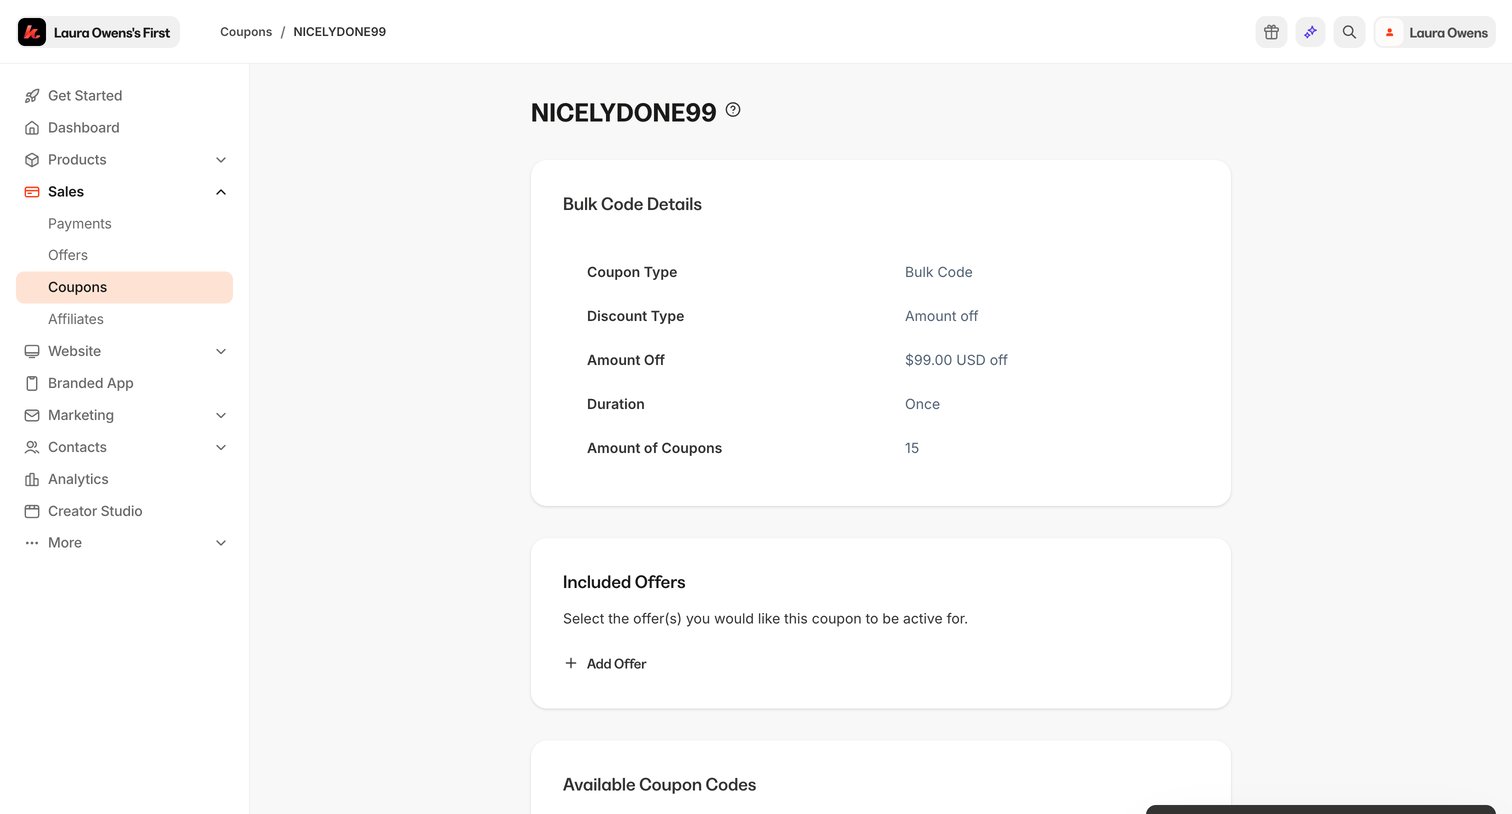
Task: Click the 15 amount of coupons value
Action: point(912,448)
